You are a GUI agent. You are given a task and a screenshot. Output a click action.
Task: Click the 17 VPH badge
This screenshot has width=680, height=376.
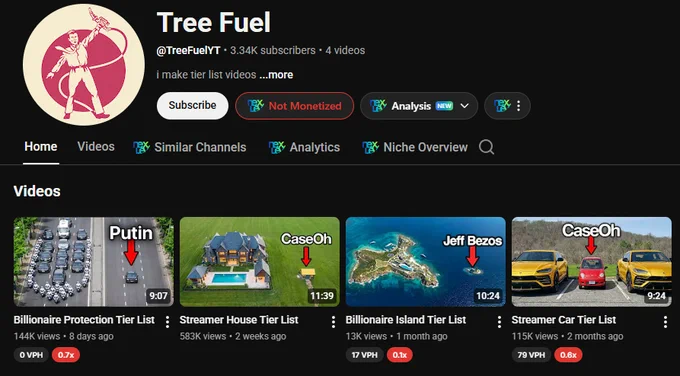364,355
